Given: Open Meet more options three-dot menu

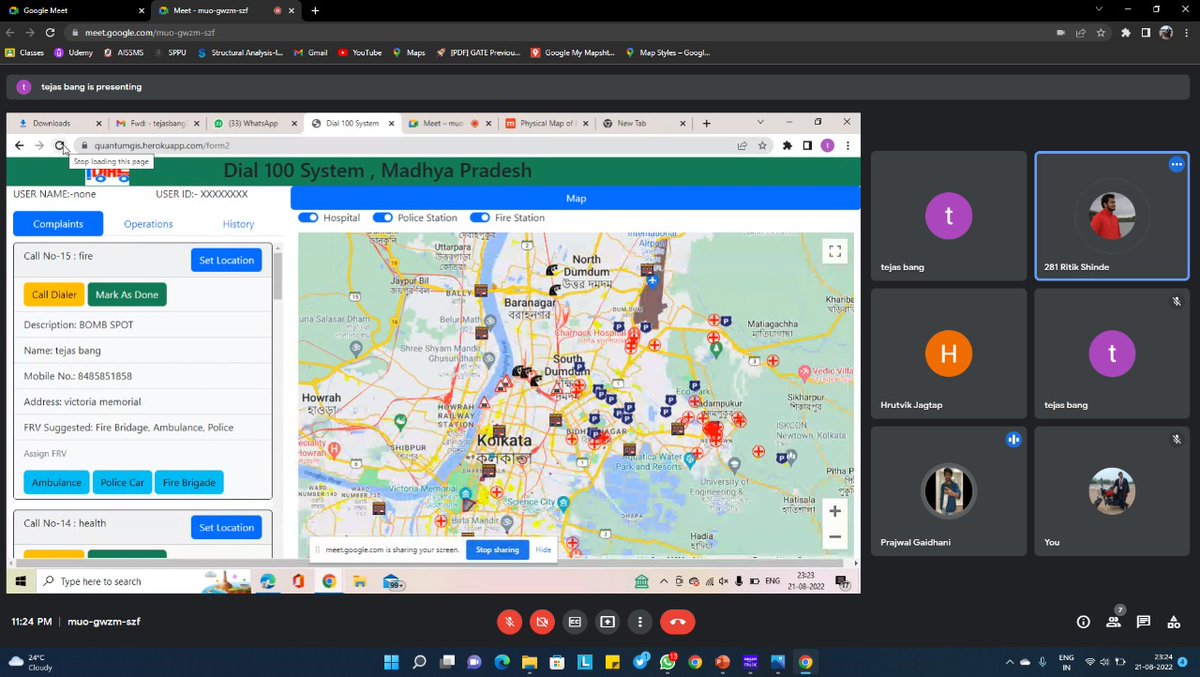Looking at the screenshot, I should coord(641,621).
